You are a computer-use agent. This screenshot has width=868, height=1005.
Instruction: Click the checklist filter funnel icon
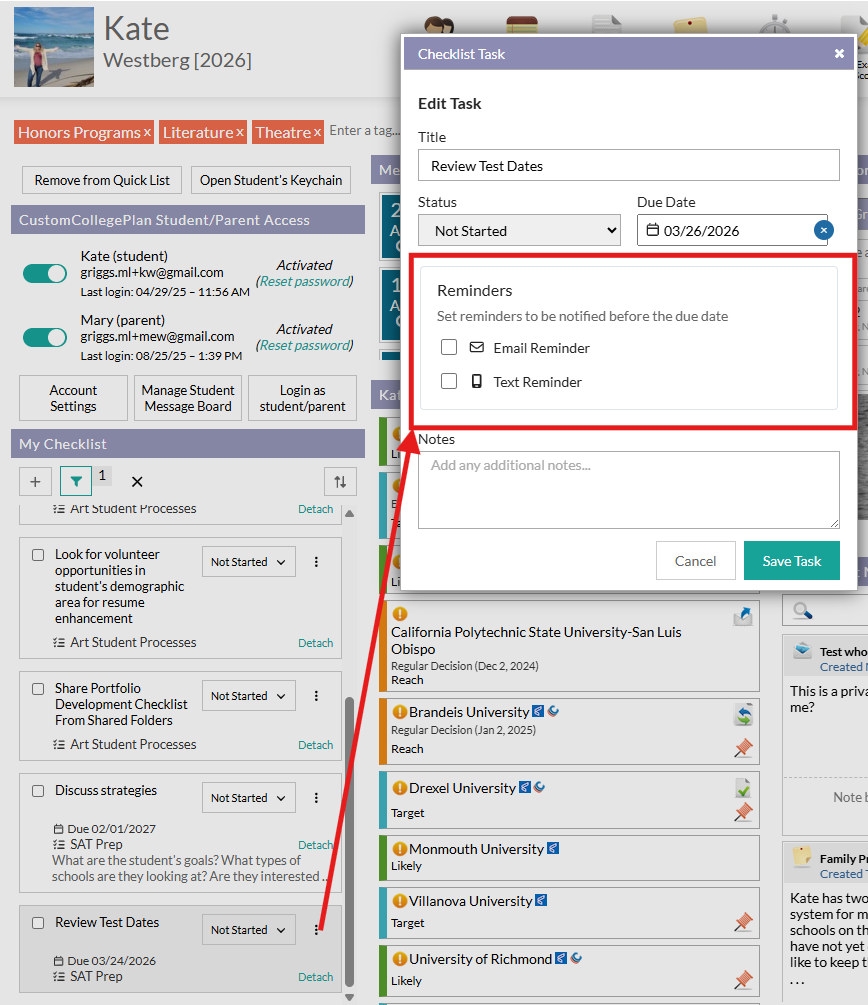[x=76, y=481]
